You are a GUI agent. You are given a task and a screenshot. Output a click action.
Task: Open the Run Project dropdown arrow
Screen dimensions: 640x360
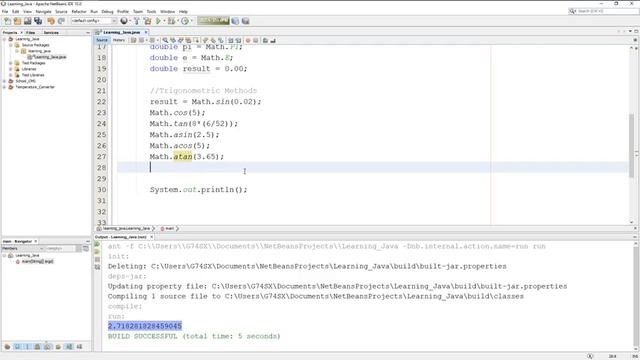[164, 21]
